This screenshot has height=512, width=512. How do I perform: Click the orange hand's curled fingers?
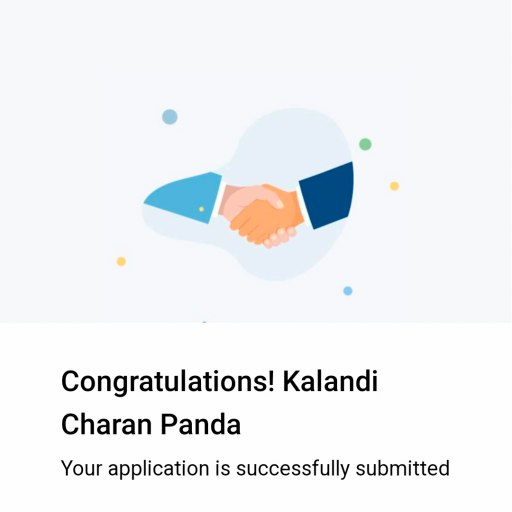280,237
